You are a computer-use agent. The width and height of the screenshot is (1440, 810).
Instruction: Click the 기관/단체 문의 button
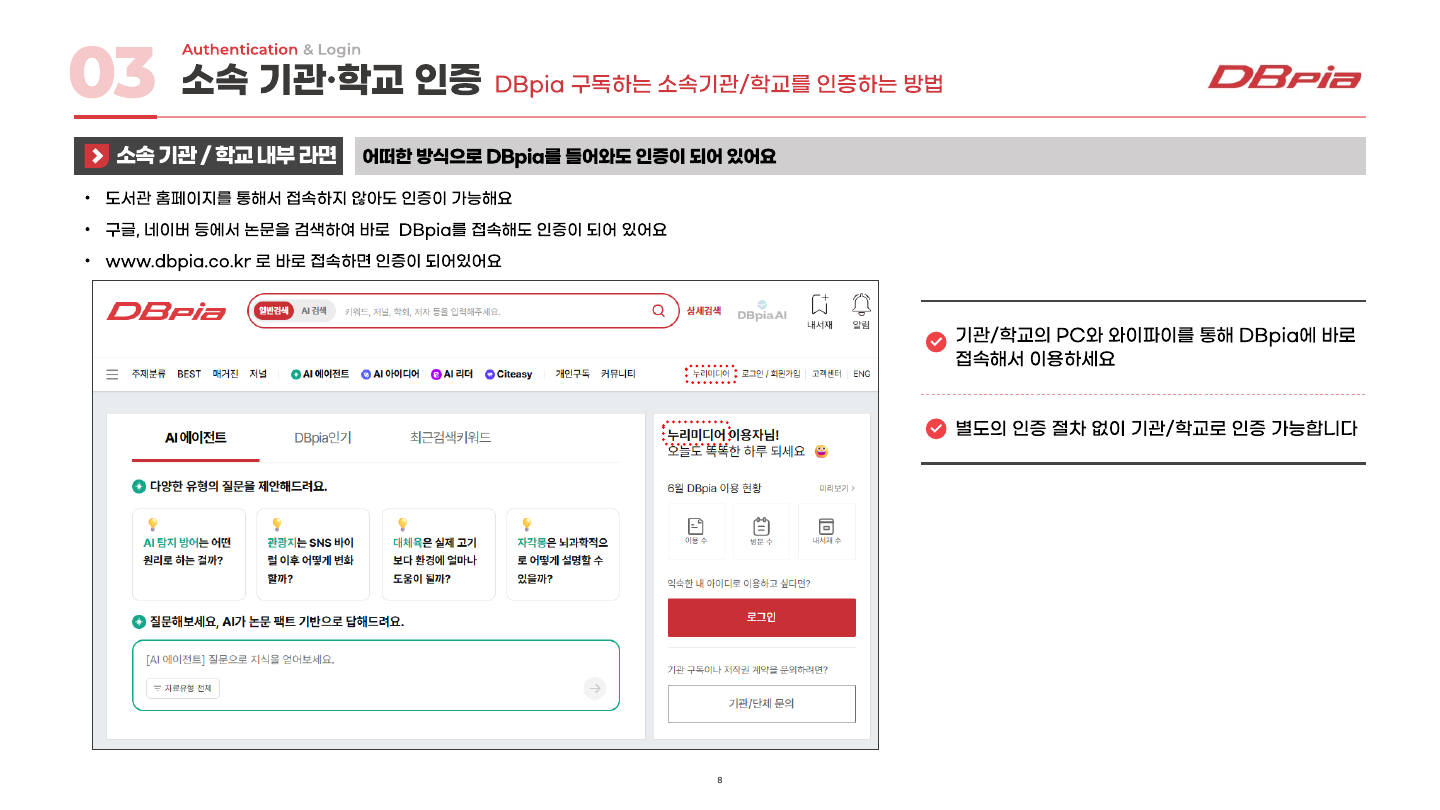point(762,703)
